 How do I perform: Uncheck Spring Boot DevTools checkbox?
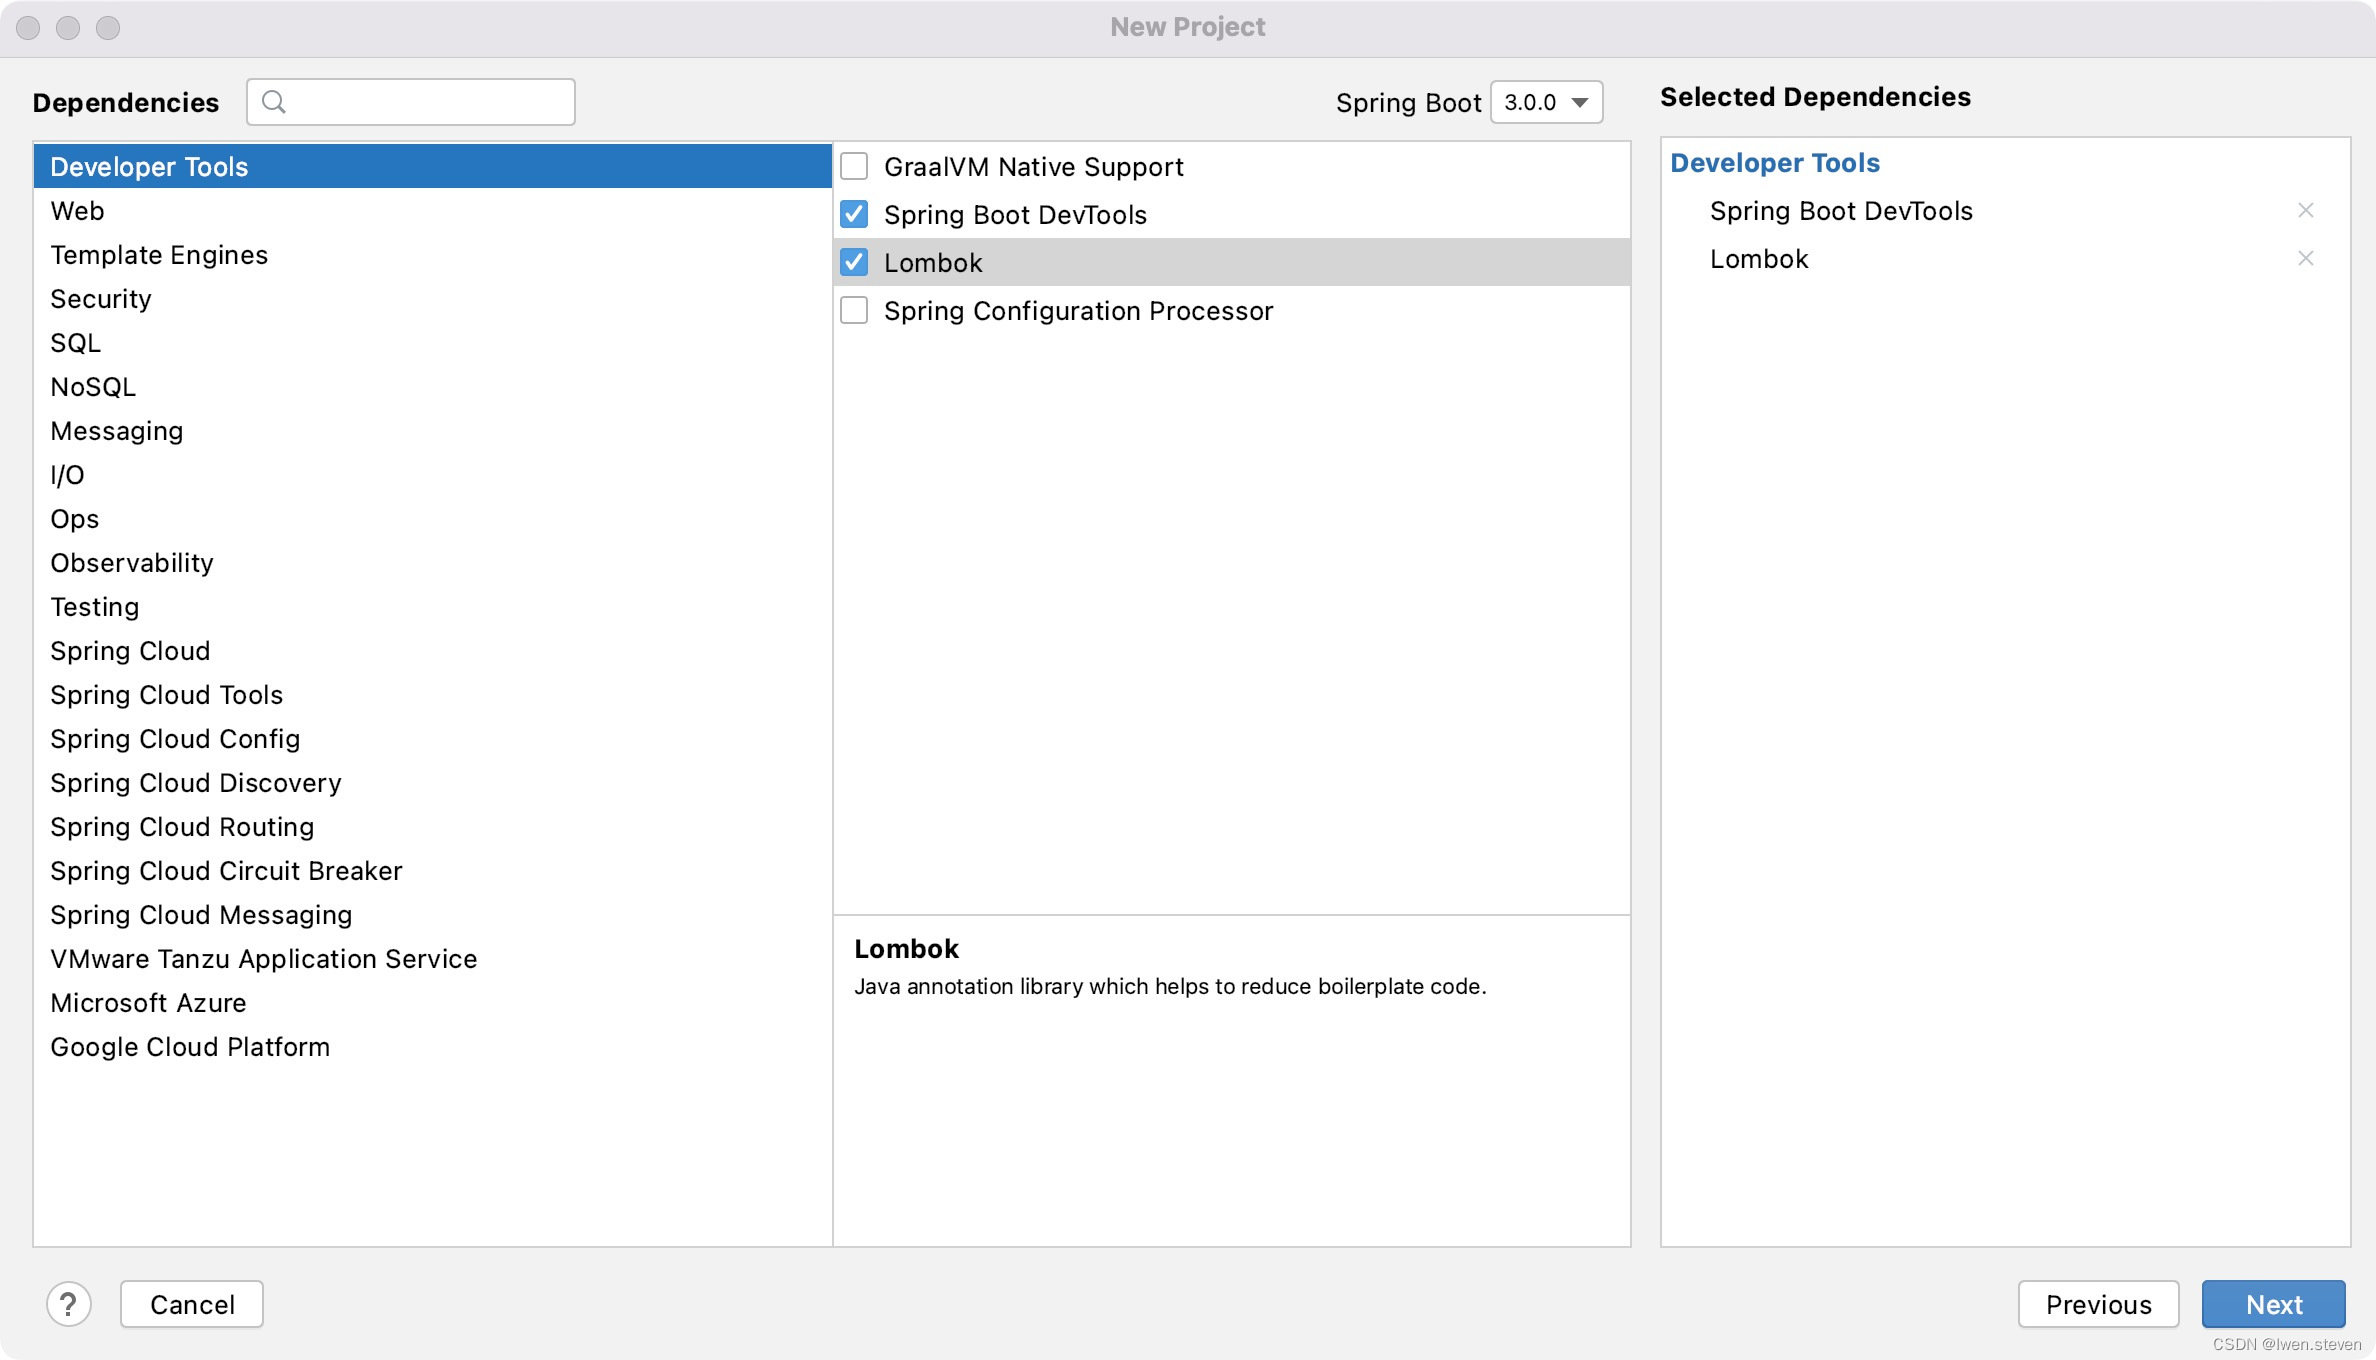tap(854, 214)
